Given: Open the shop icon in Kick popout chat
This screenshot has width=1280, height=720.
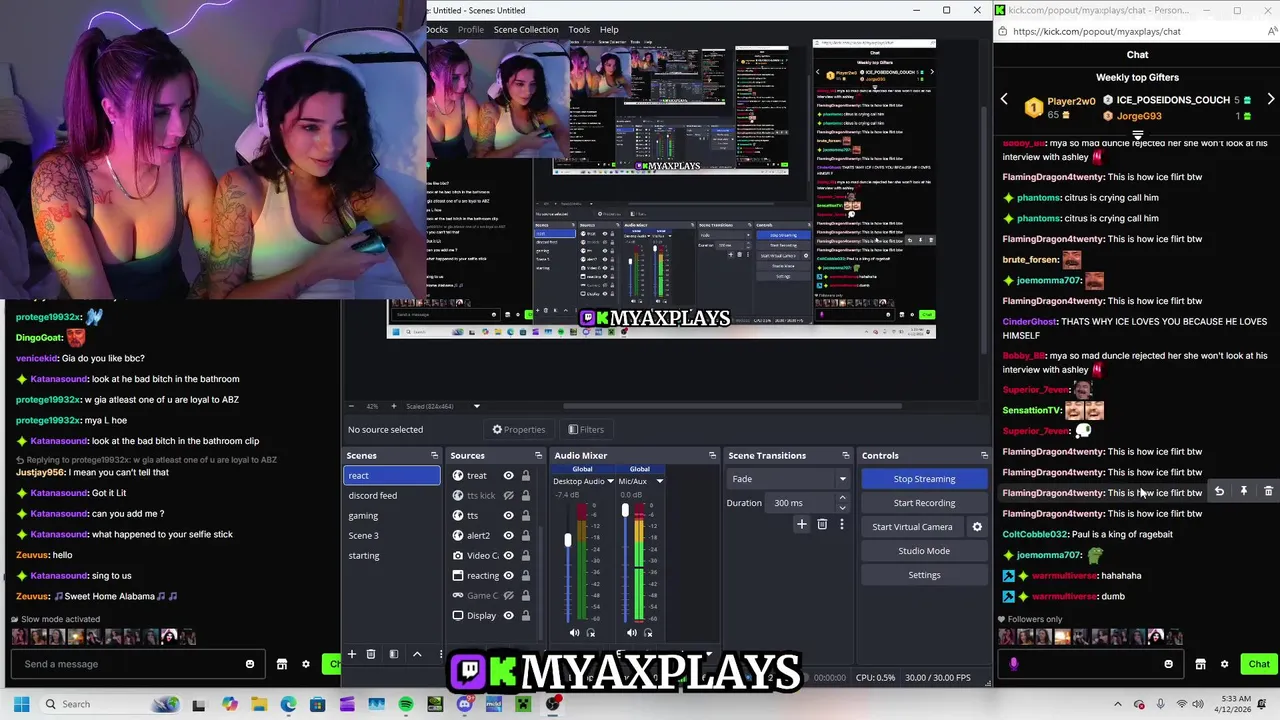Looking at the screenshot, I should tap(1200, 664).
